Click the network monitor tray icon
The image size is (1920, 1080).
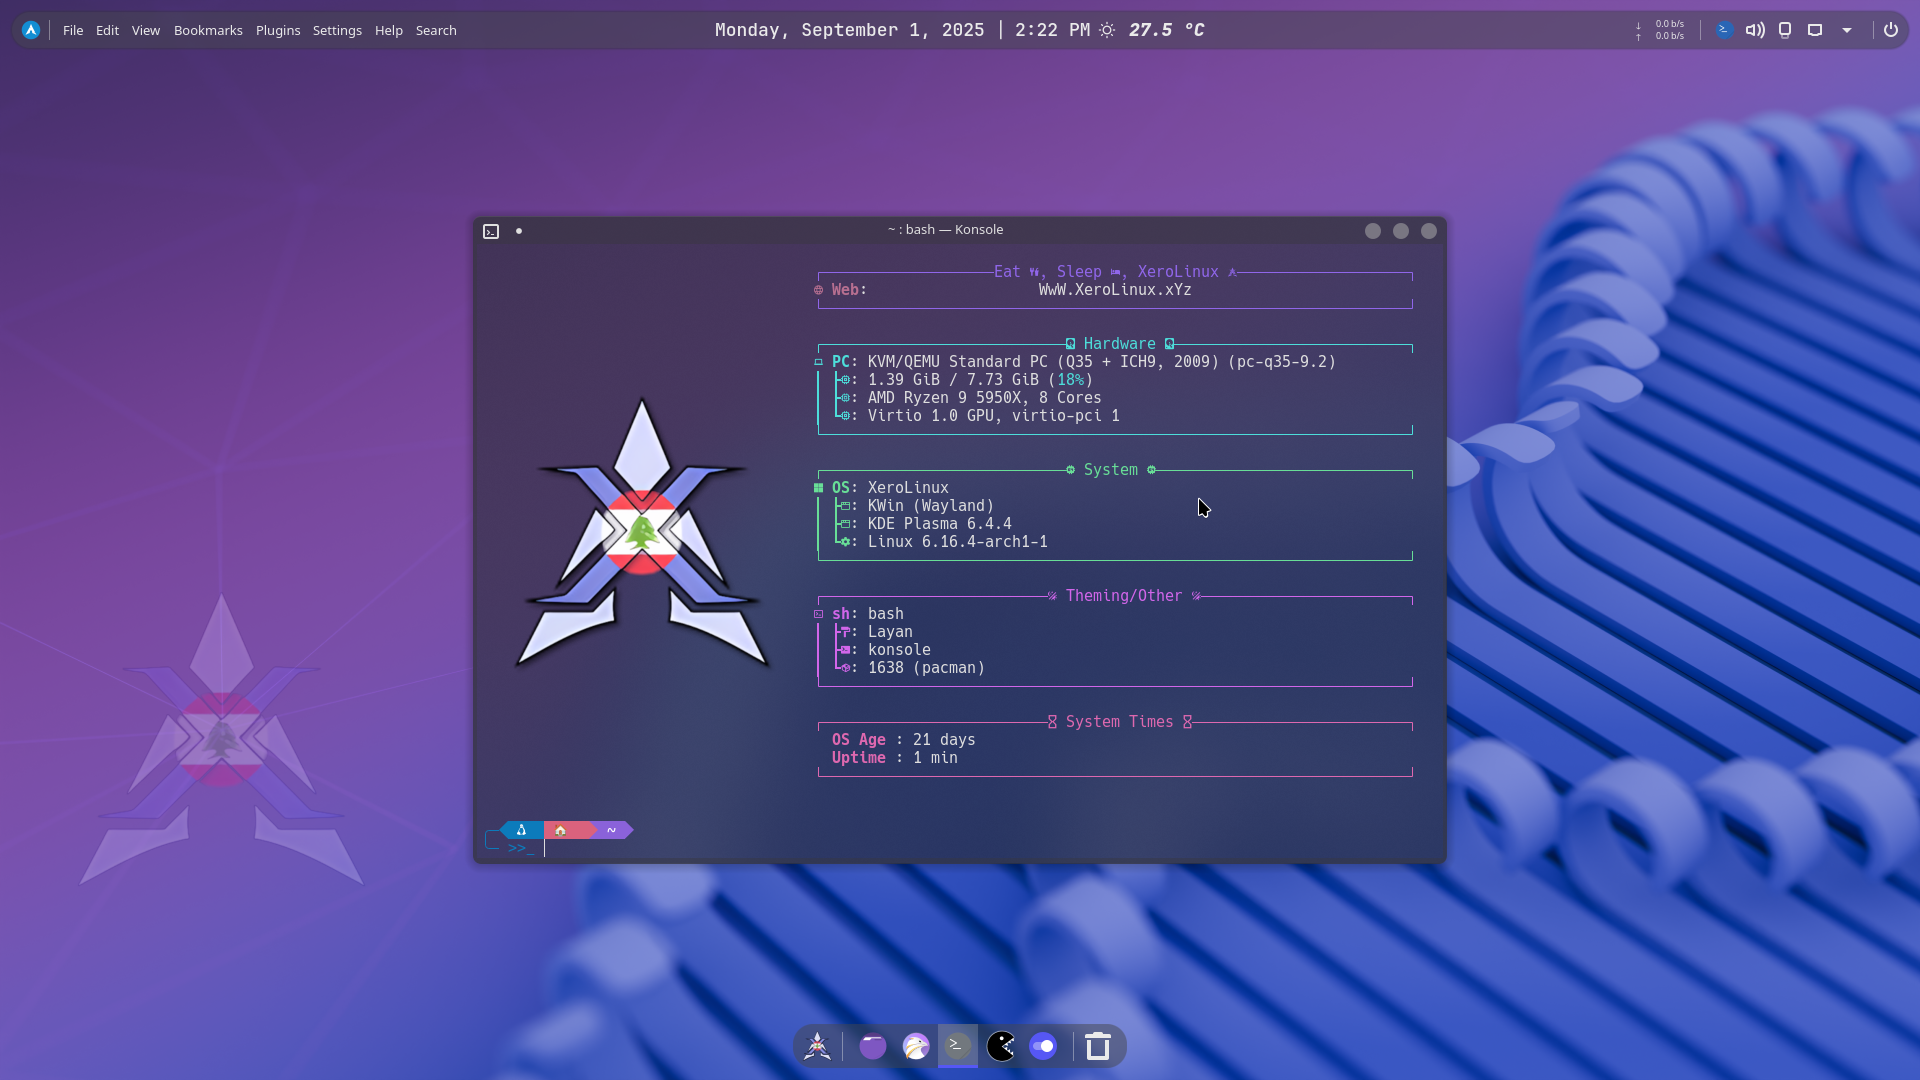[x=1660, y=30]
